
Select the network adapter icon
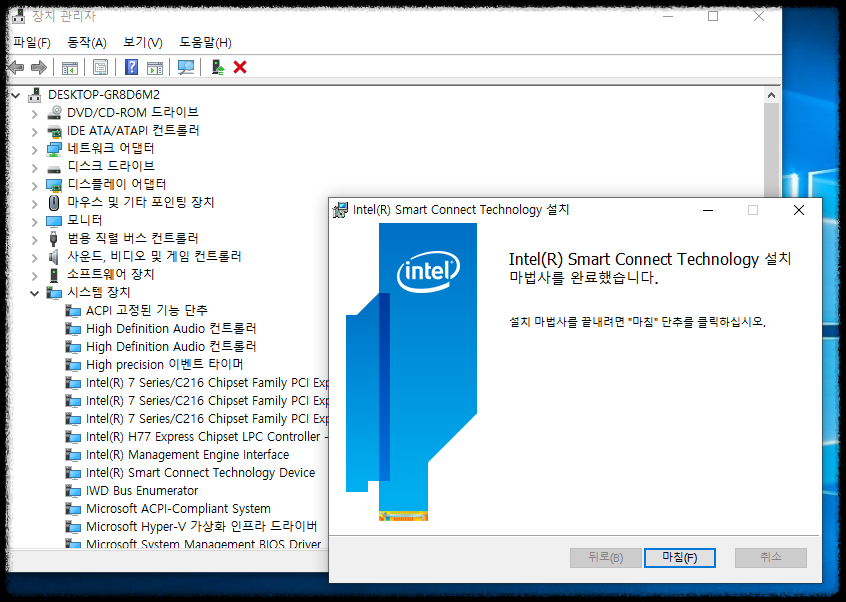tap(54, 149)
